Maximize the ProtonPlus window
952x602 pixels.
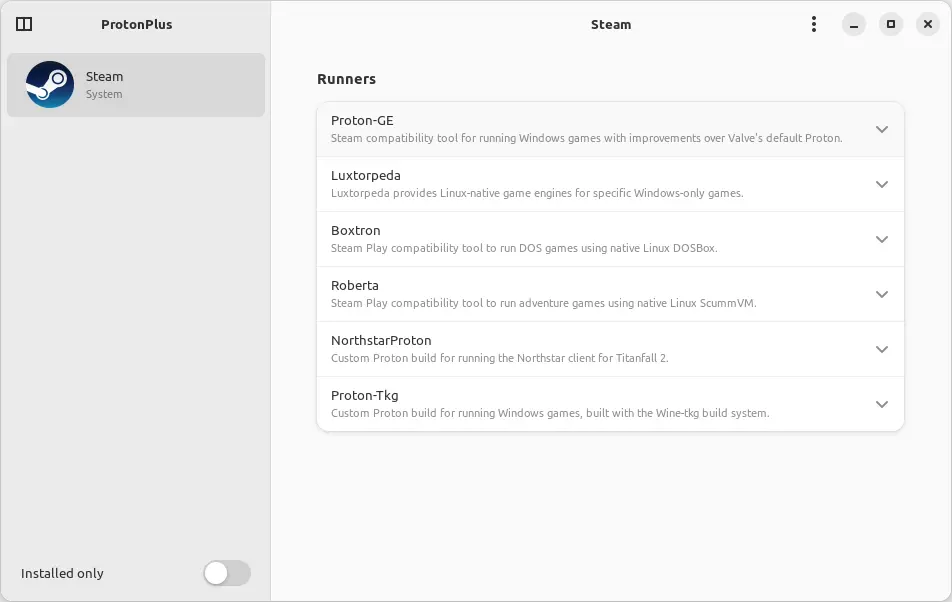(891, 24)
